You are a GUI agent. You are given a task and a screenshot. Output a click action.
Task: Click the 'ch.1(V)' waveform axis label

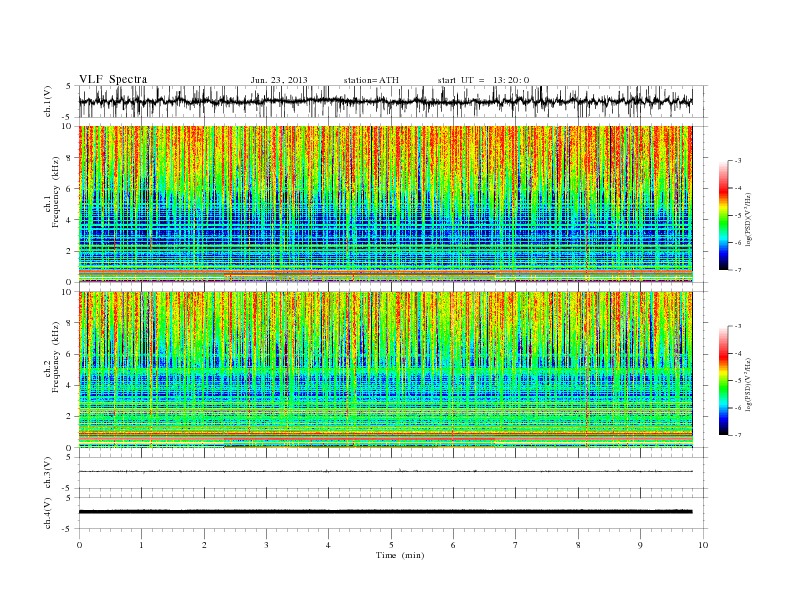pos(48,101)
